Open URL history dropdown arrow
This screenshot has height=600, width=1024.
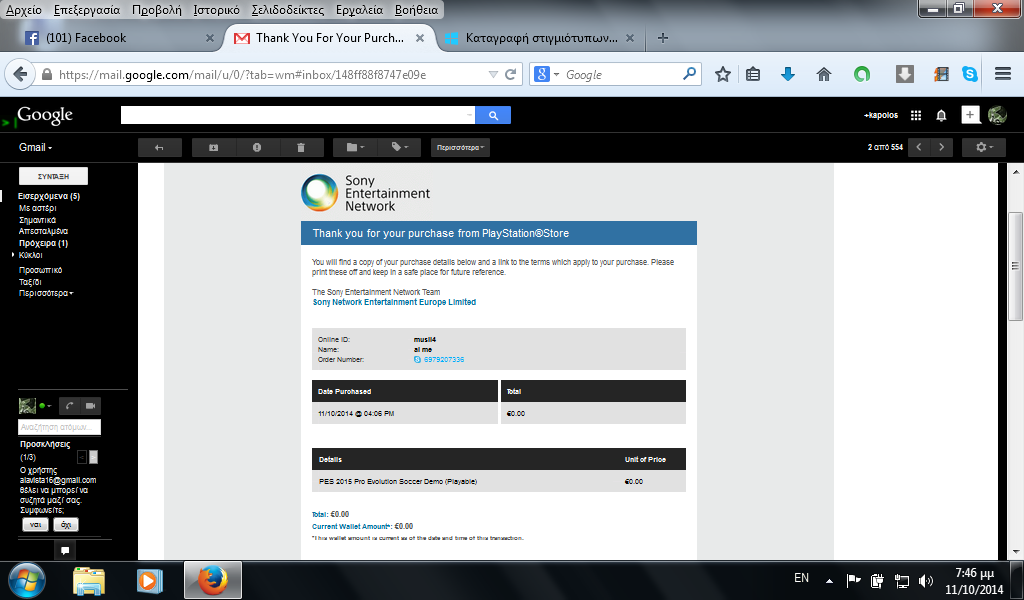point(493,74)
